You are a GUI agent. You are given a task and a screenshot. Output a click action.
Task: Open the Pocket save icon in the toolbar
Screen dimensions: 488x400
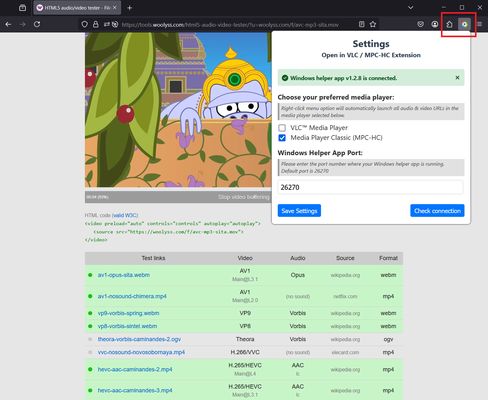point(421,24)
